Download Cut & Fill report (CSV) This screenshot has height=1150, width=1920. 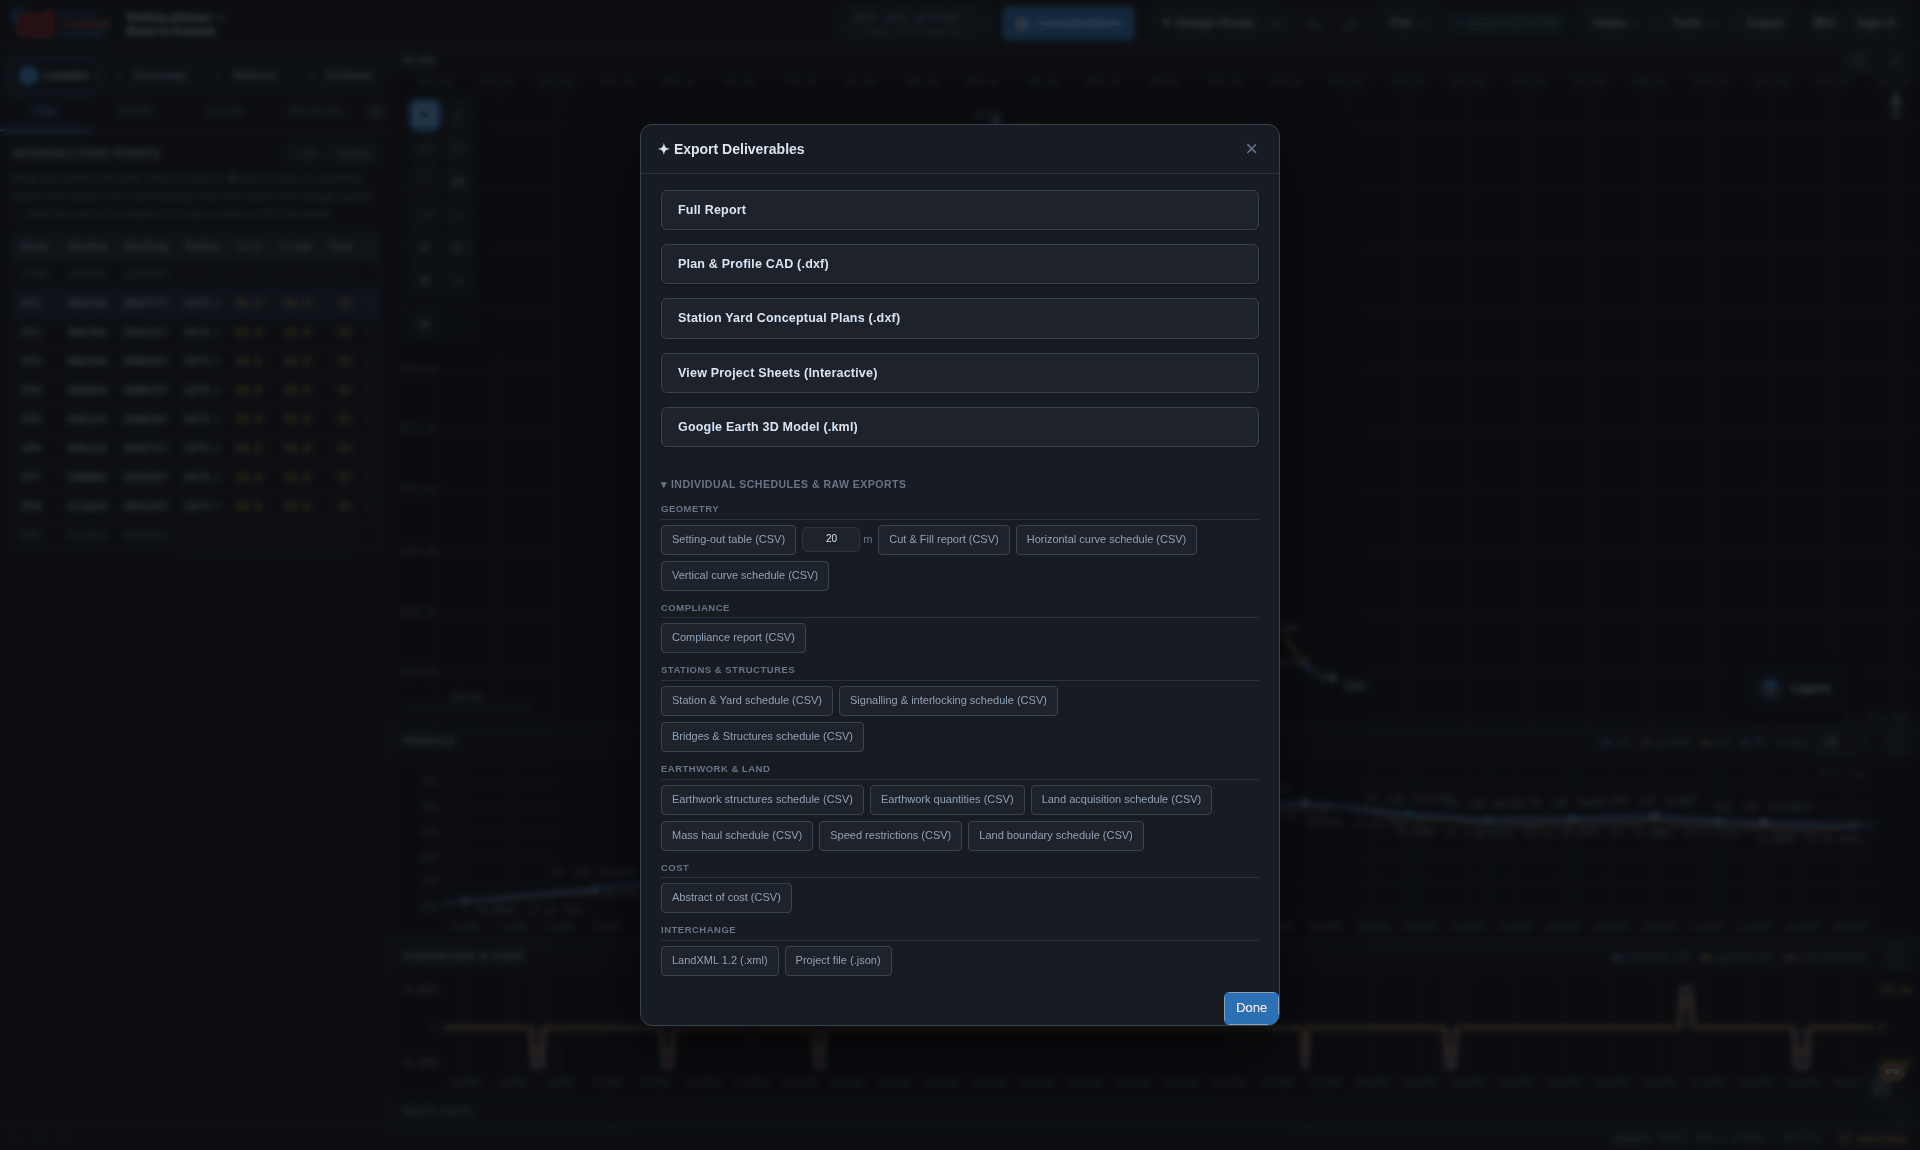(x=943, y=540)
